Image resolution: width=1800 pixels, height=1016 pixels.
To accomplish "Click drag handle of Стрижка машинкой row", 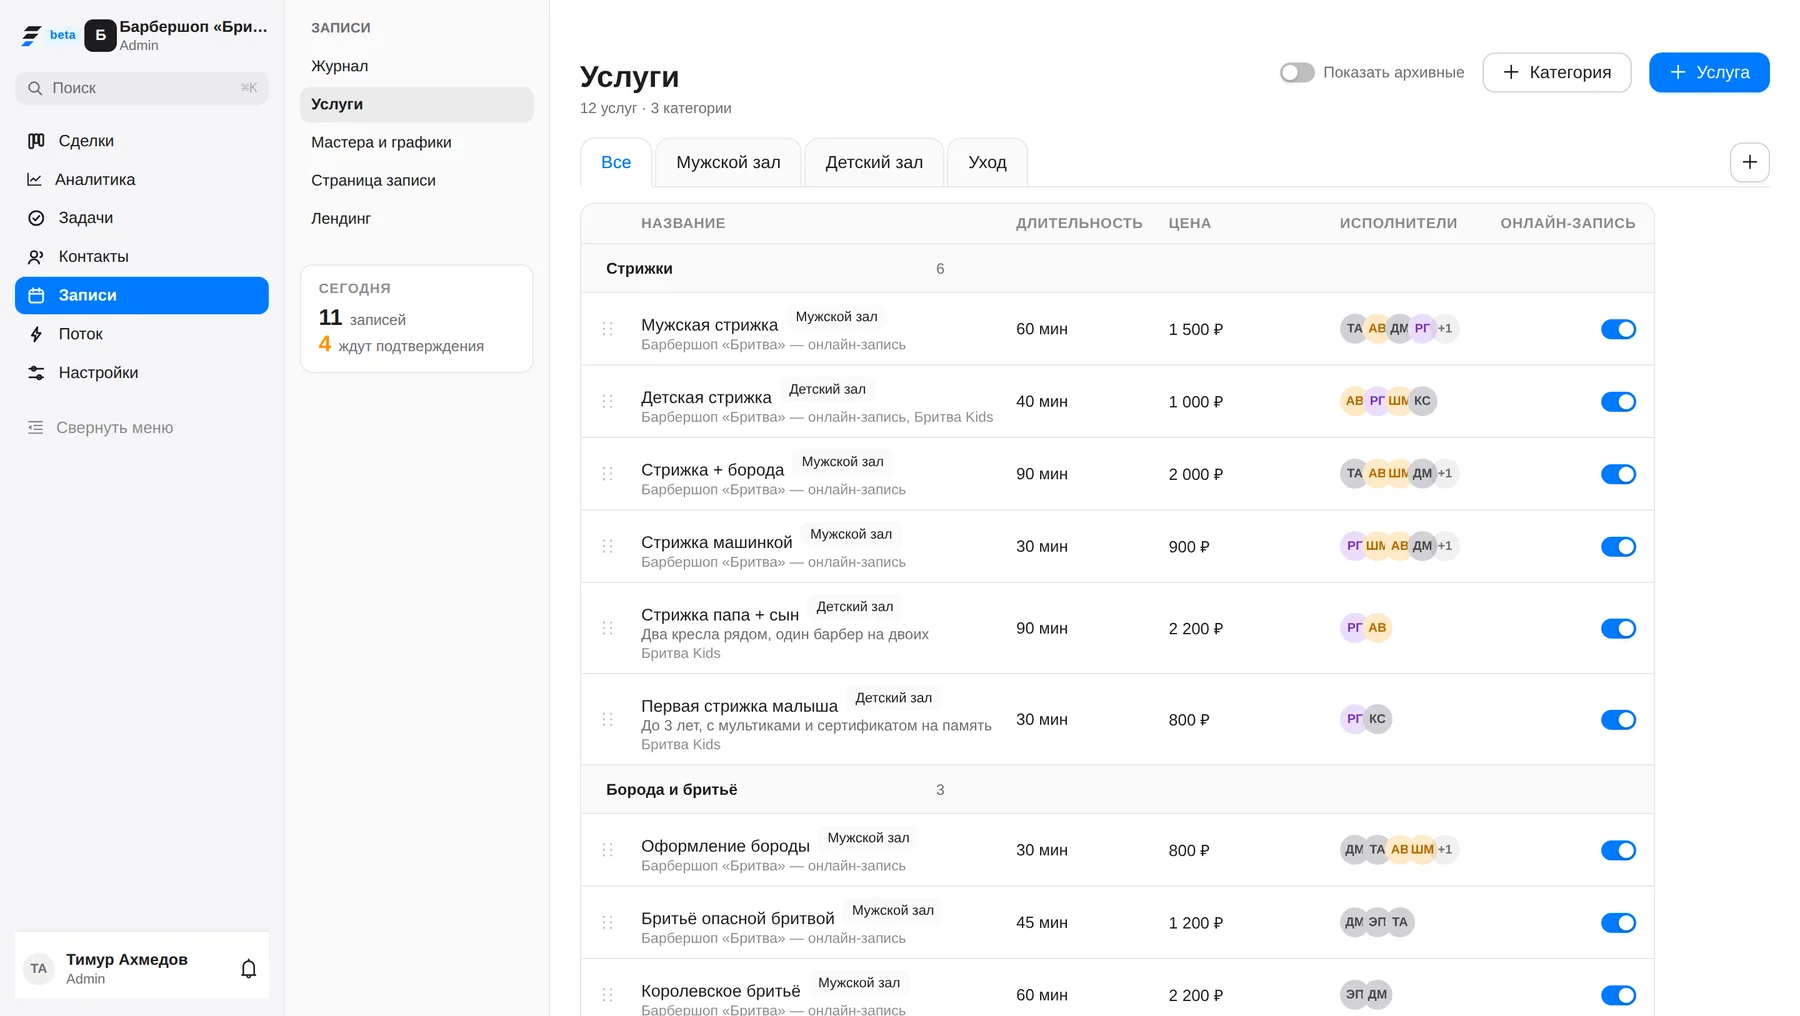I will coord(607,546).
